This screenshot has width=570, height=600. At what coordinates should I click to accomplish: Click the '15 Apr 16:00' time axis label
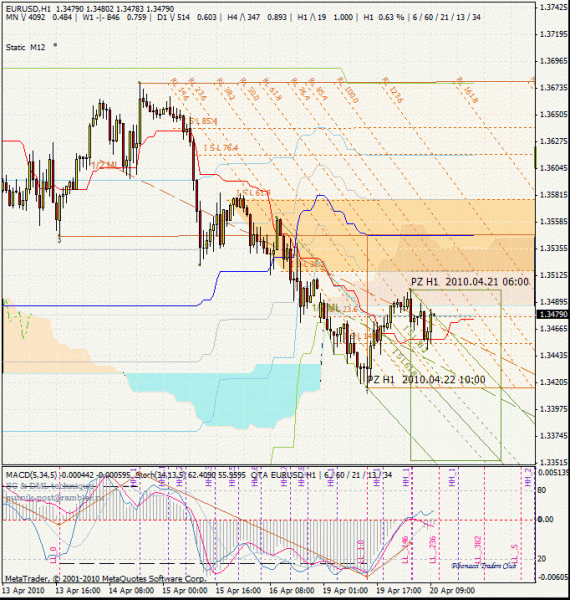coord(238,590)
